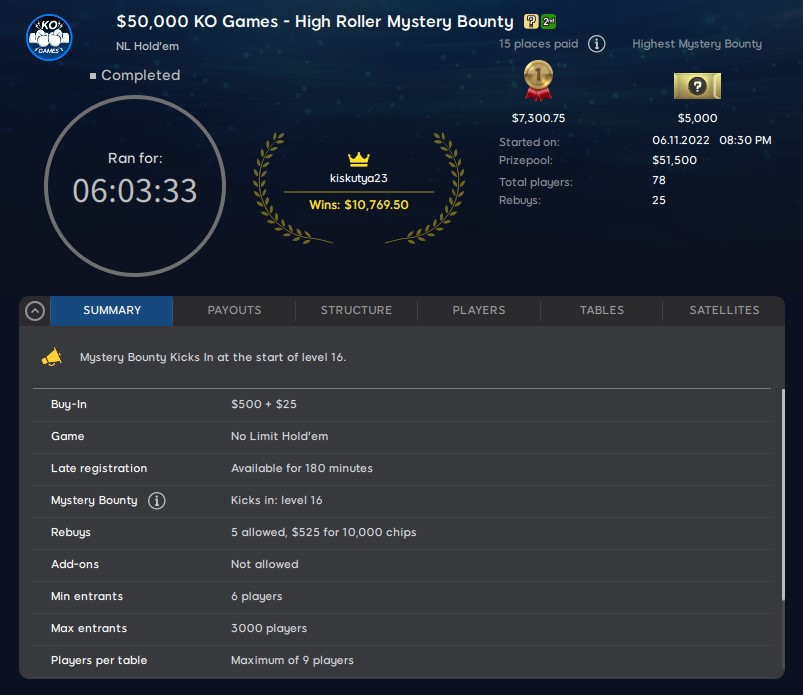The height and width of the screenshot is (695, 803).
Task: Click the circular run-time progress ring
Action: (135, 187)
